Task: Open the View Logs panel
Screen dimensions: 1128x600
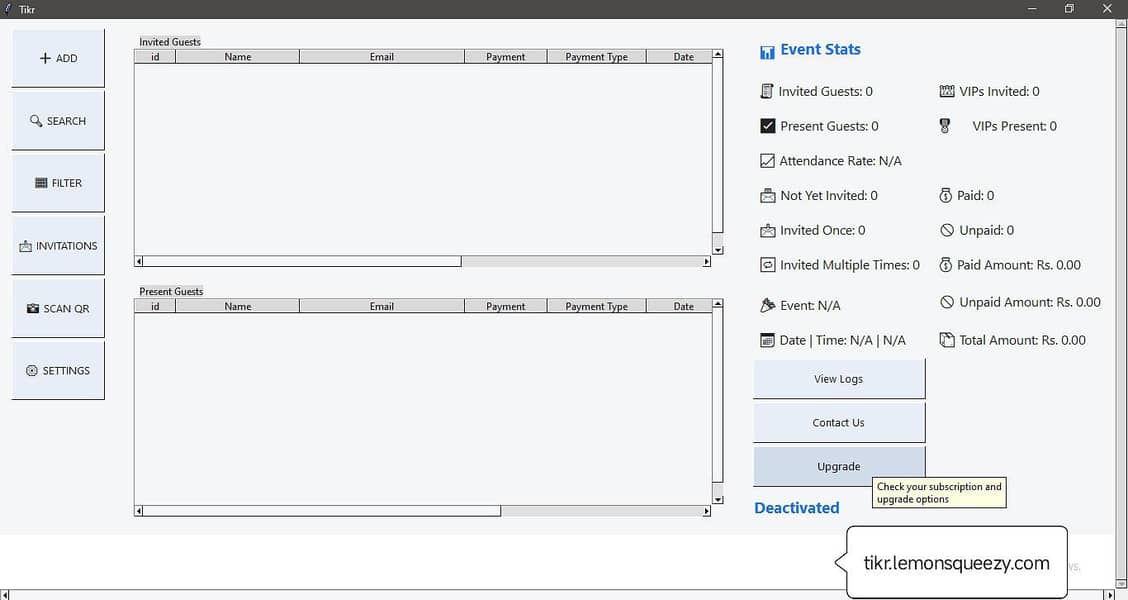Action: click(839, 378)
